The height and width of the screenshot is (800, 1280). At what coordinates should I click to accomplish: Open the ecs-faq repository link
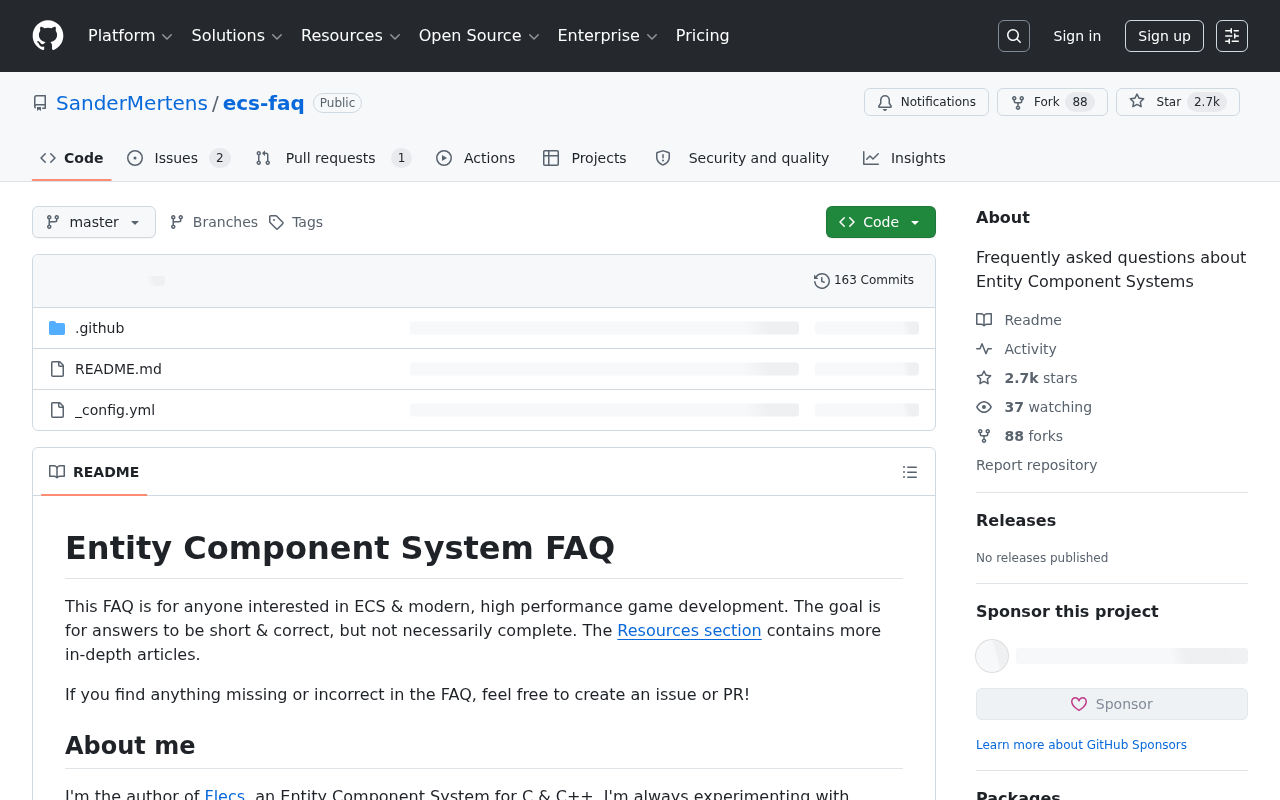pos(263,103)
